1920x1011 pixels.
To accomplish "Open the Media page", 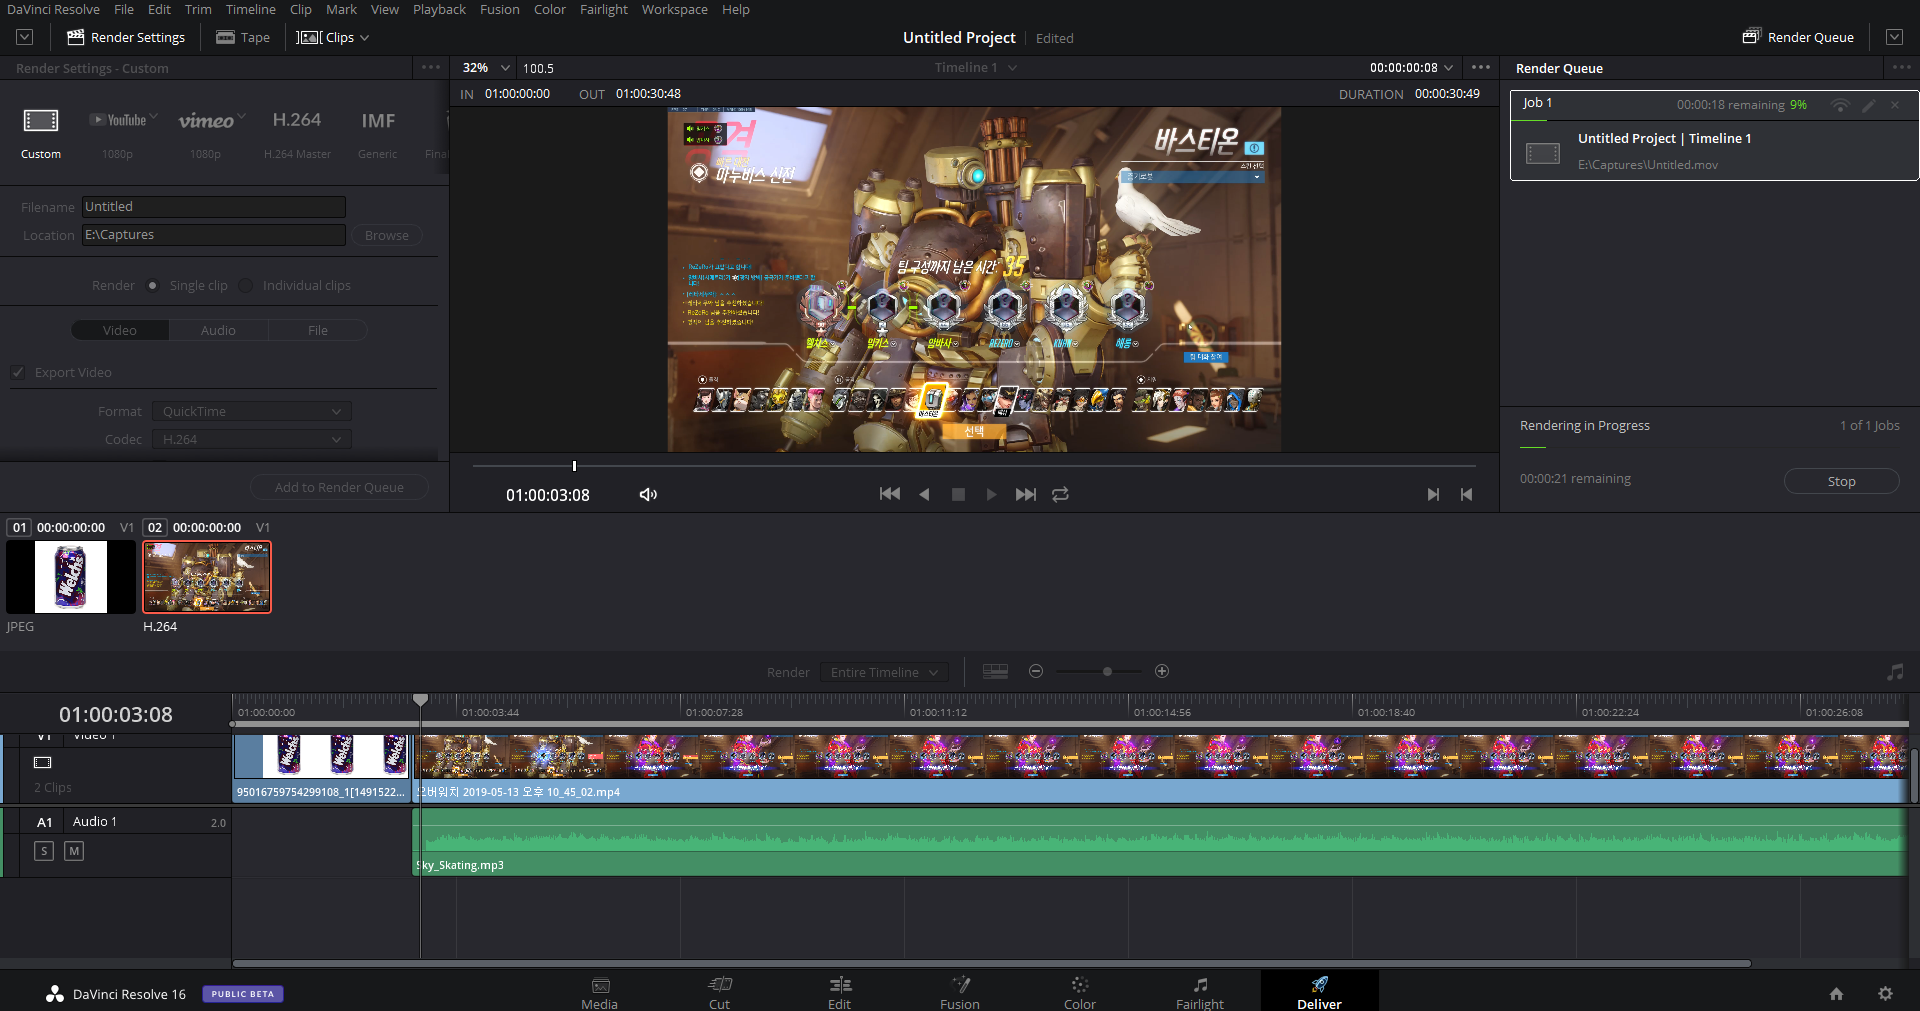I will click(x=600, y=992).
